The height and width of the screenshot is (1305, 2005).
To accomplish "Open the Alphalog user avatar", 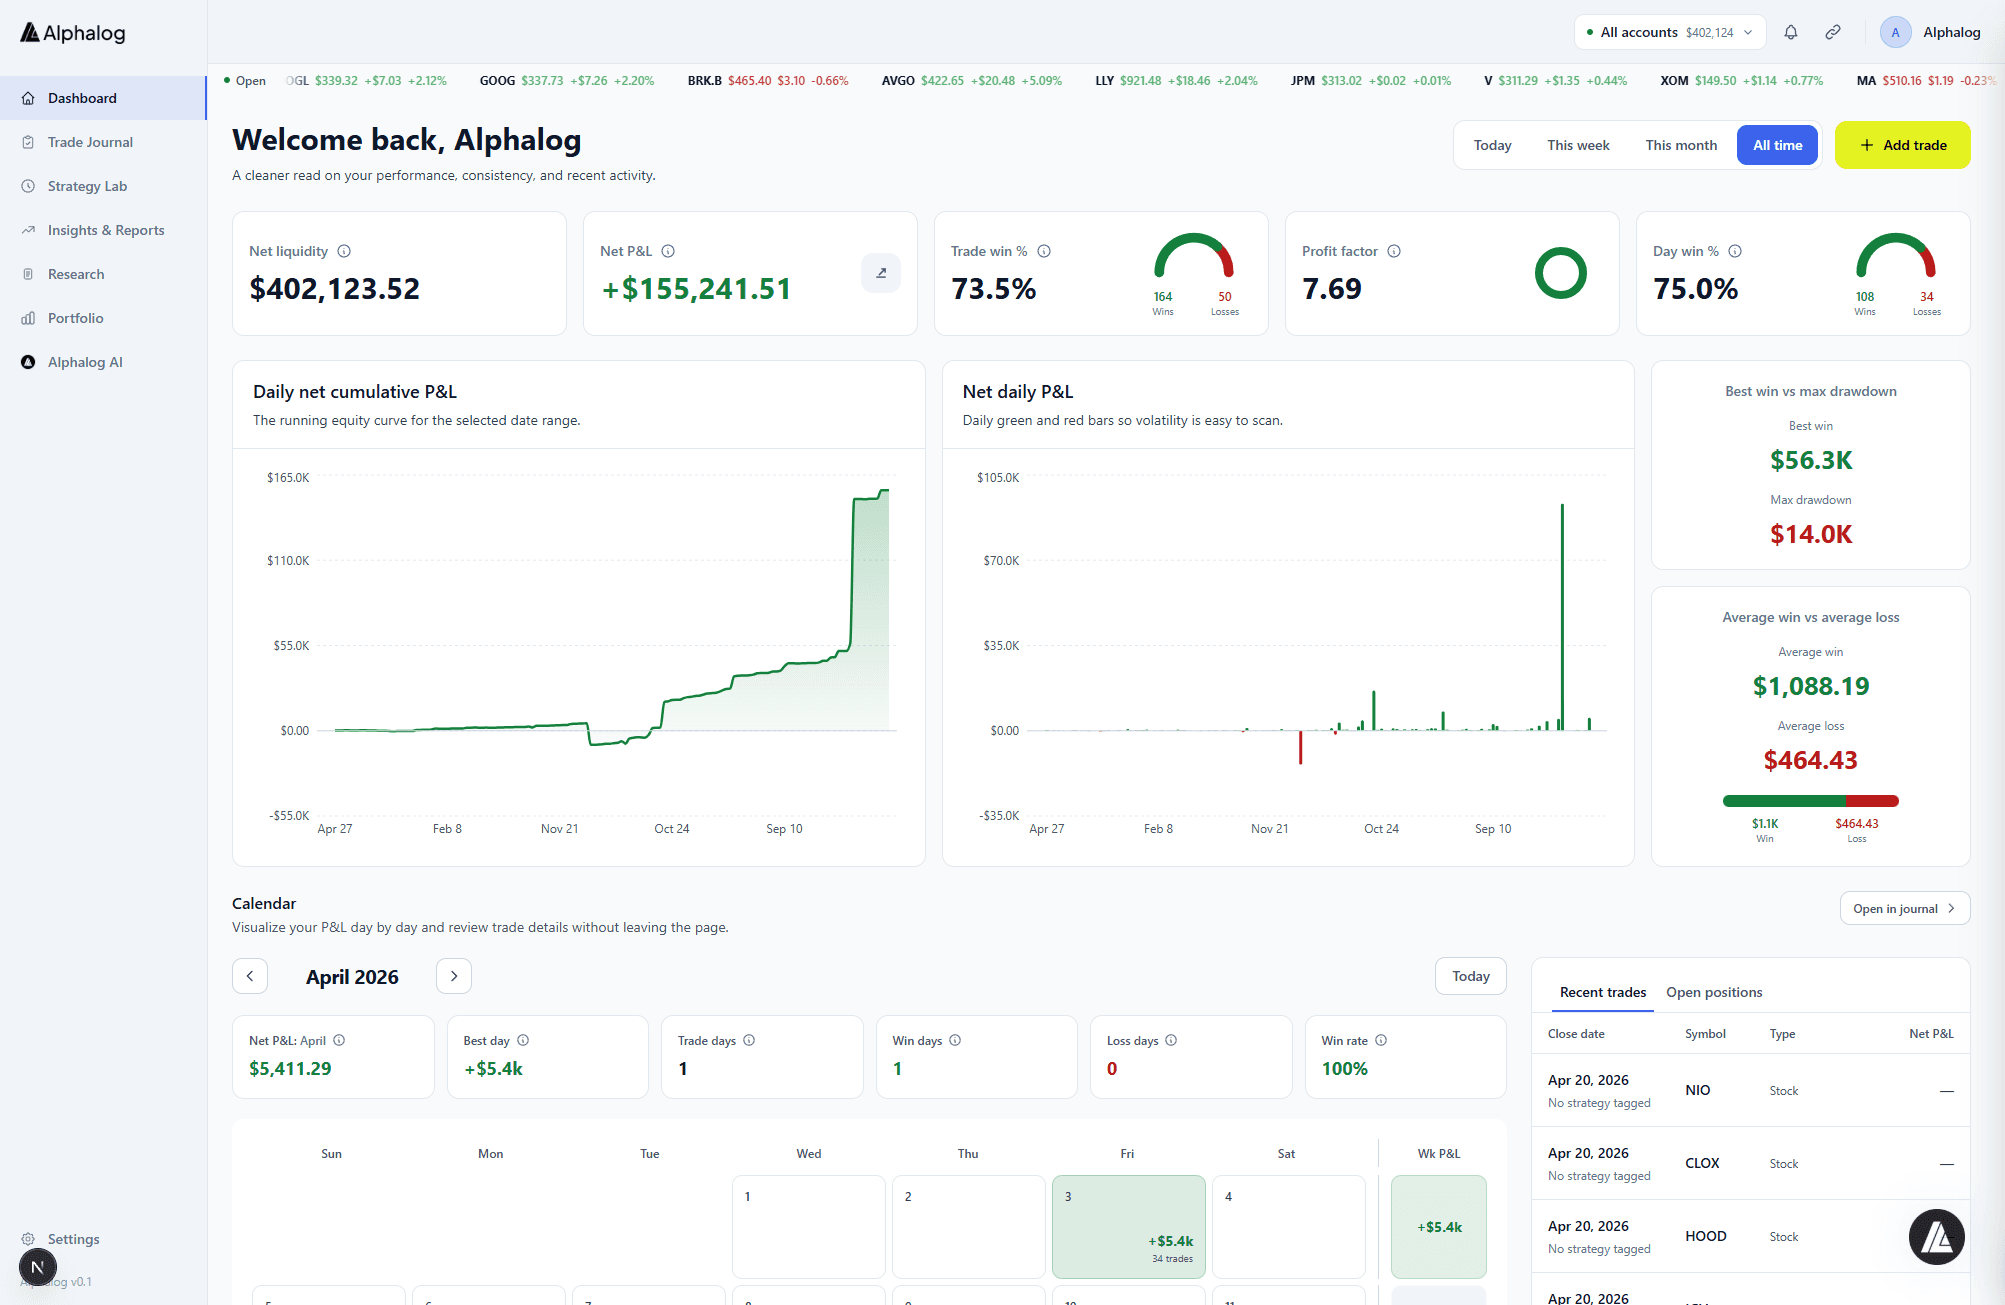I will [x=1895, y=32].
